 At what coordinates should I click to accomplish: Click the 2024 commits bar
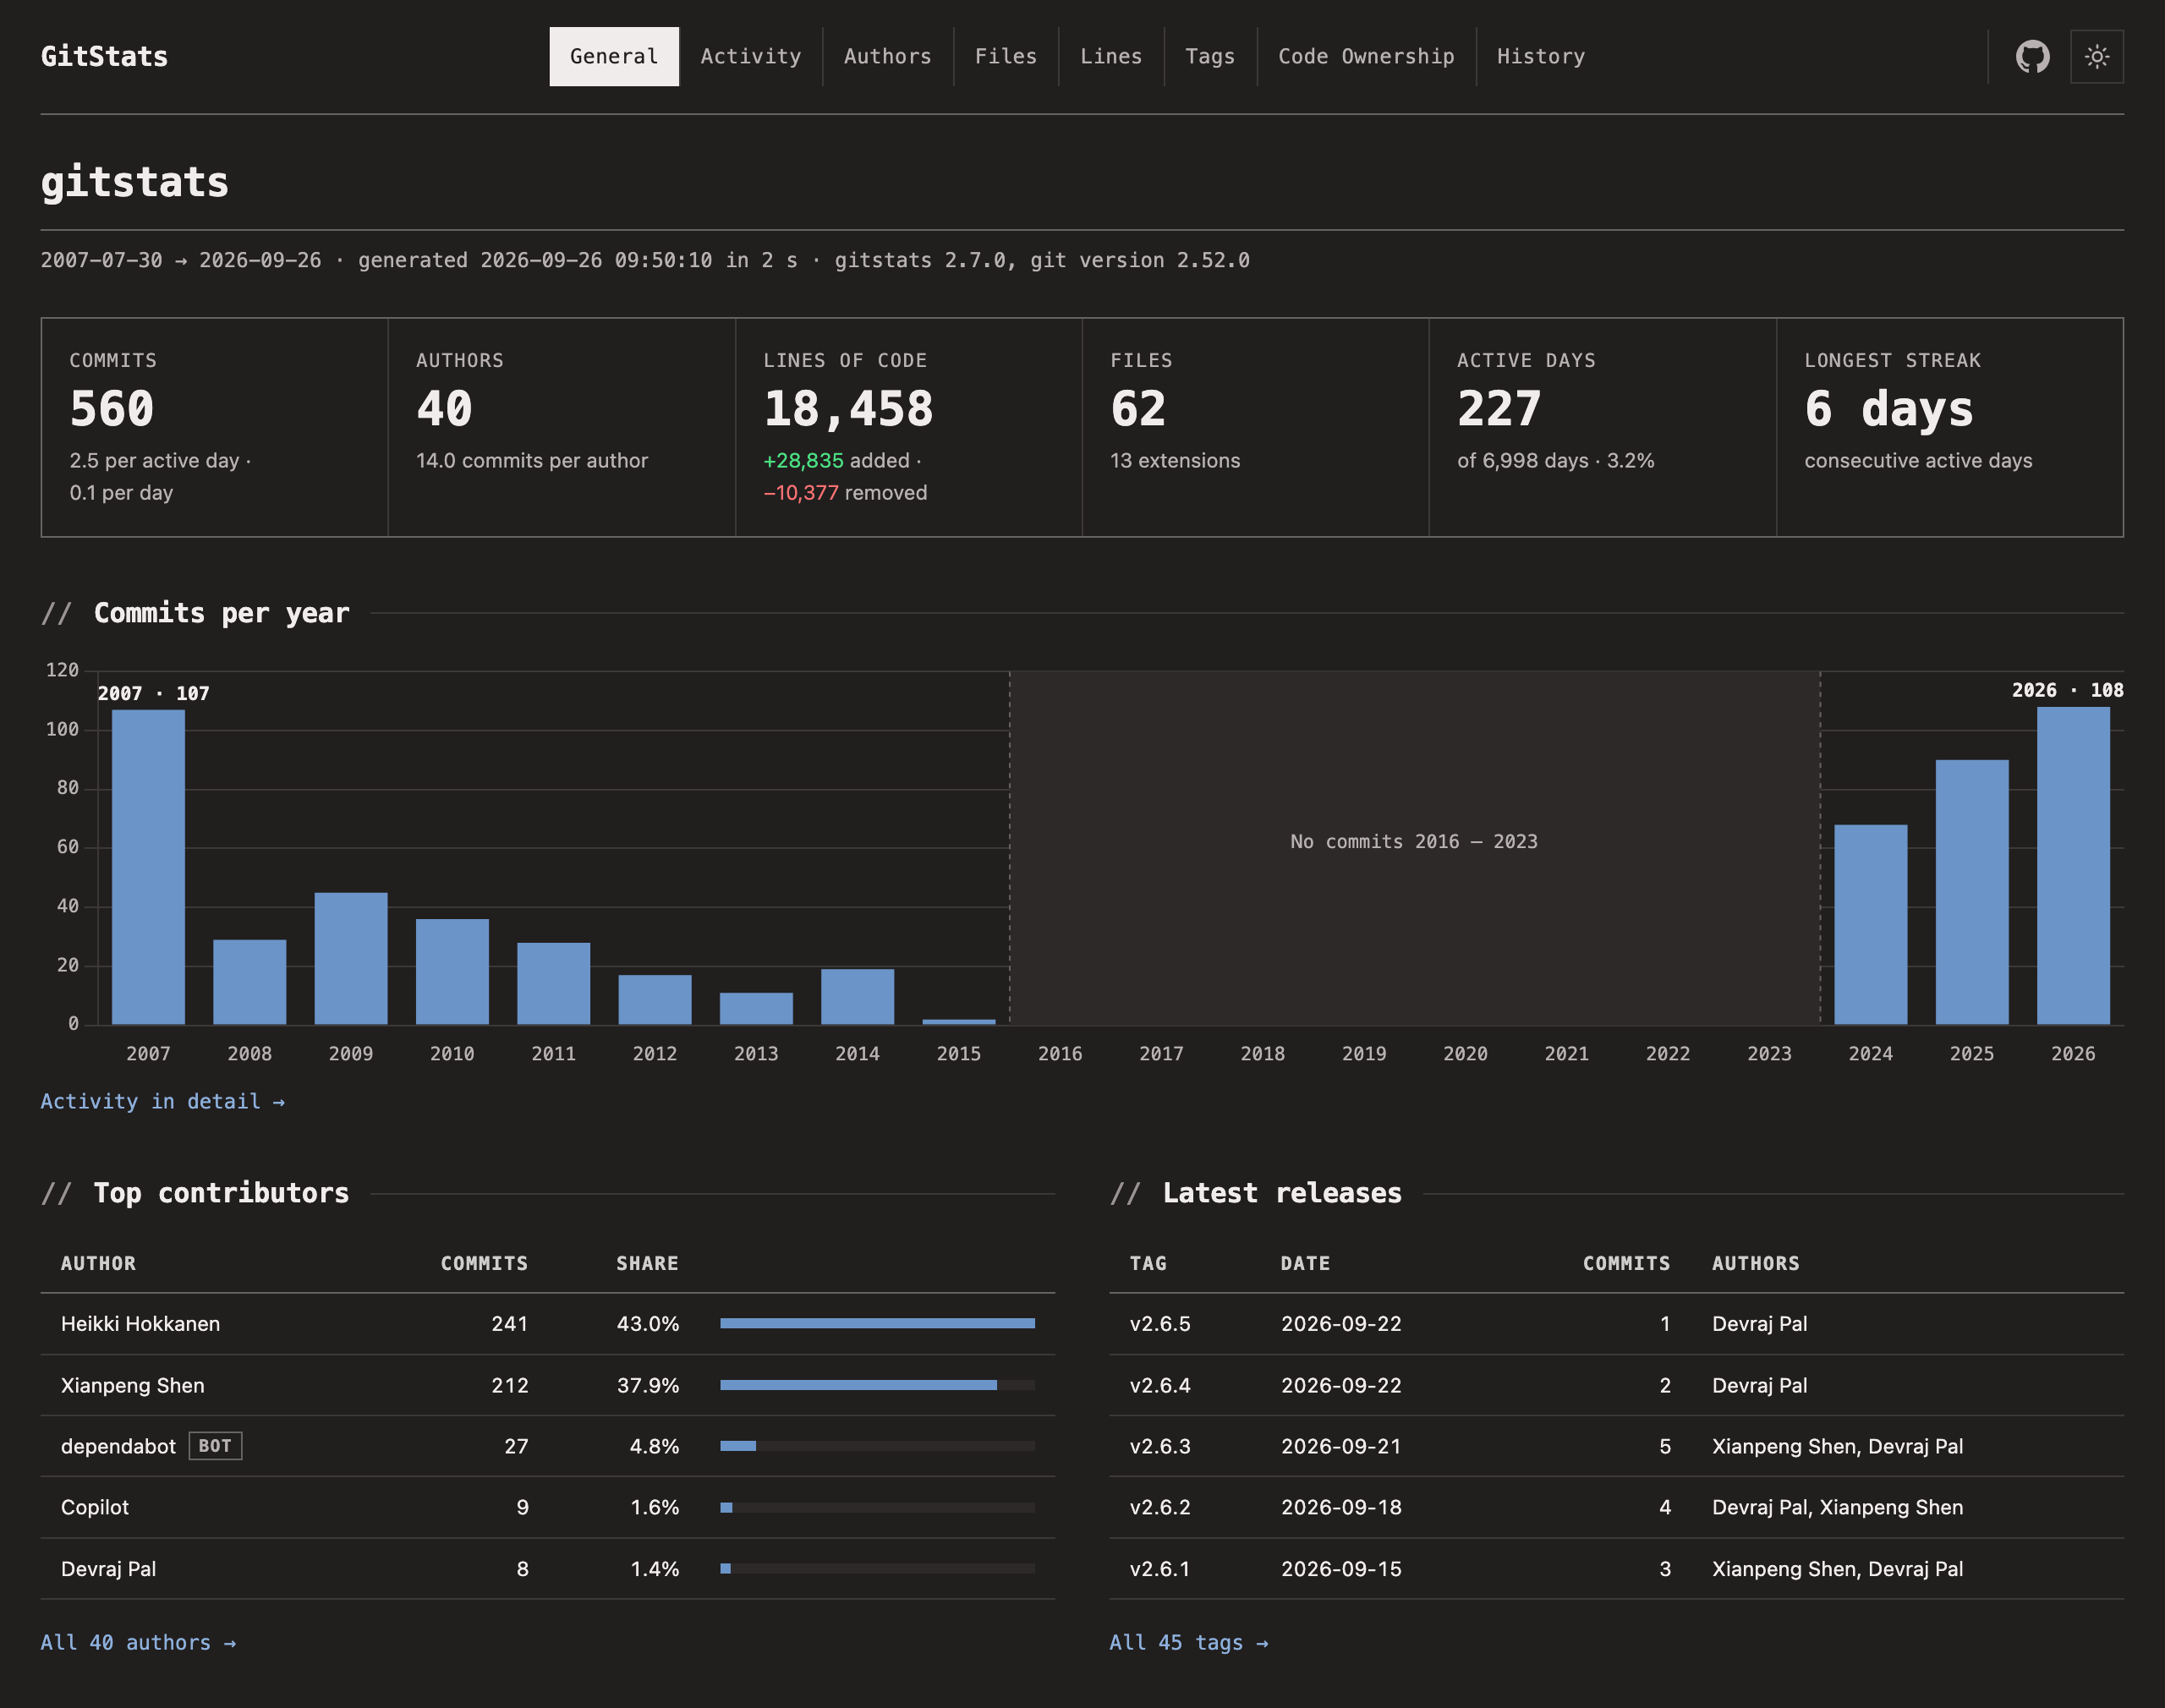pos(1870,924)
